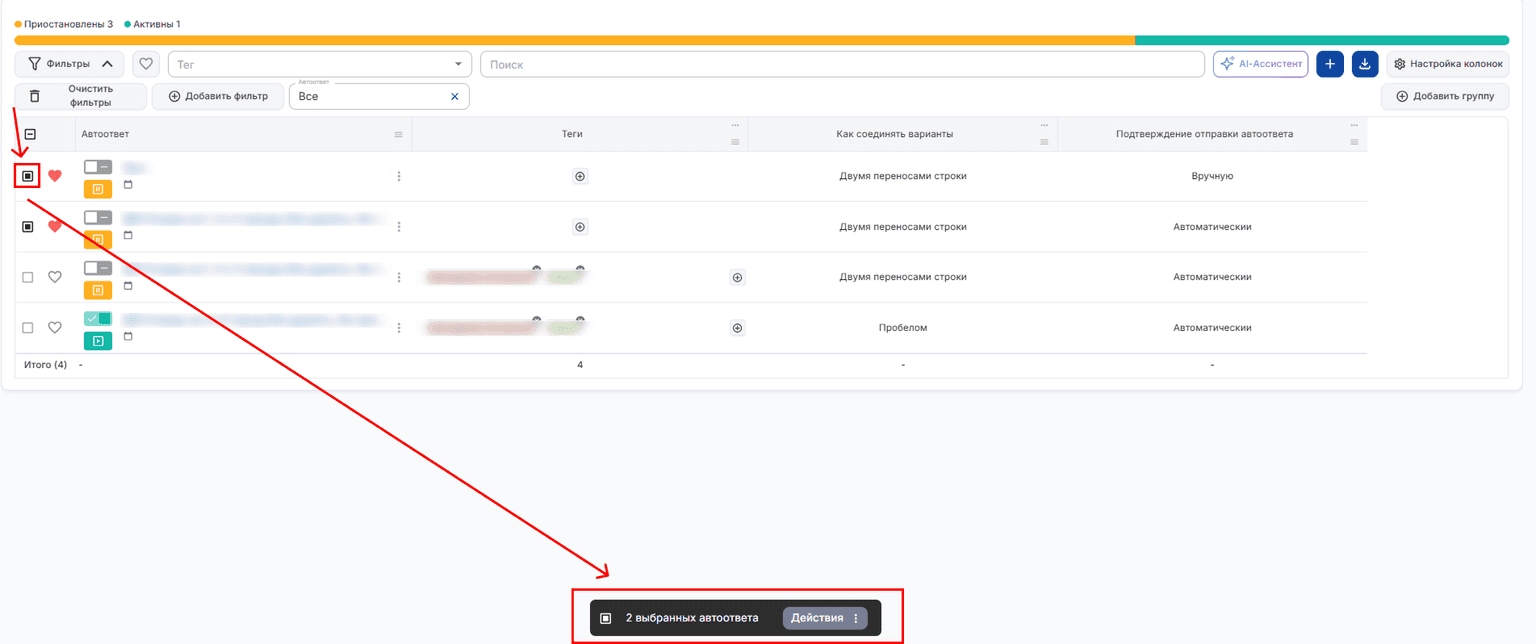This screenshot has height=644, width=1536.
Task: Unfavorite the first row's red heart
Action: click(x=55, y=176)
